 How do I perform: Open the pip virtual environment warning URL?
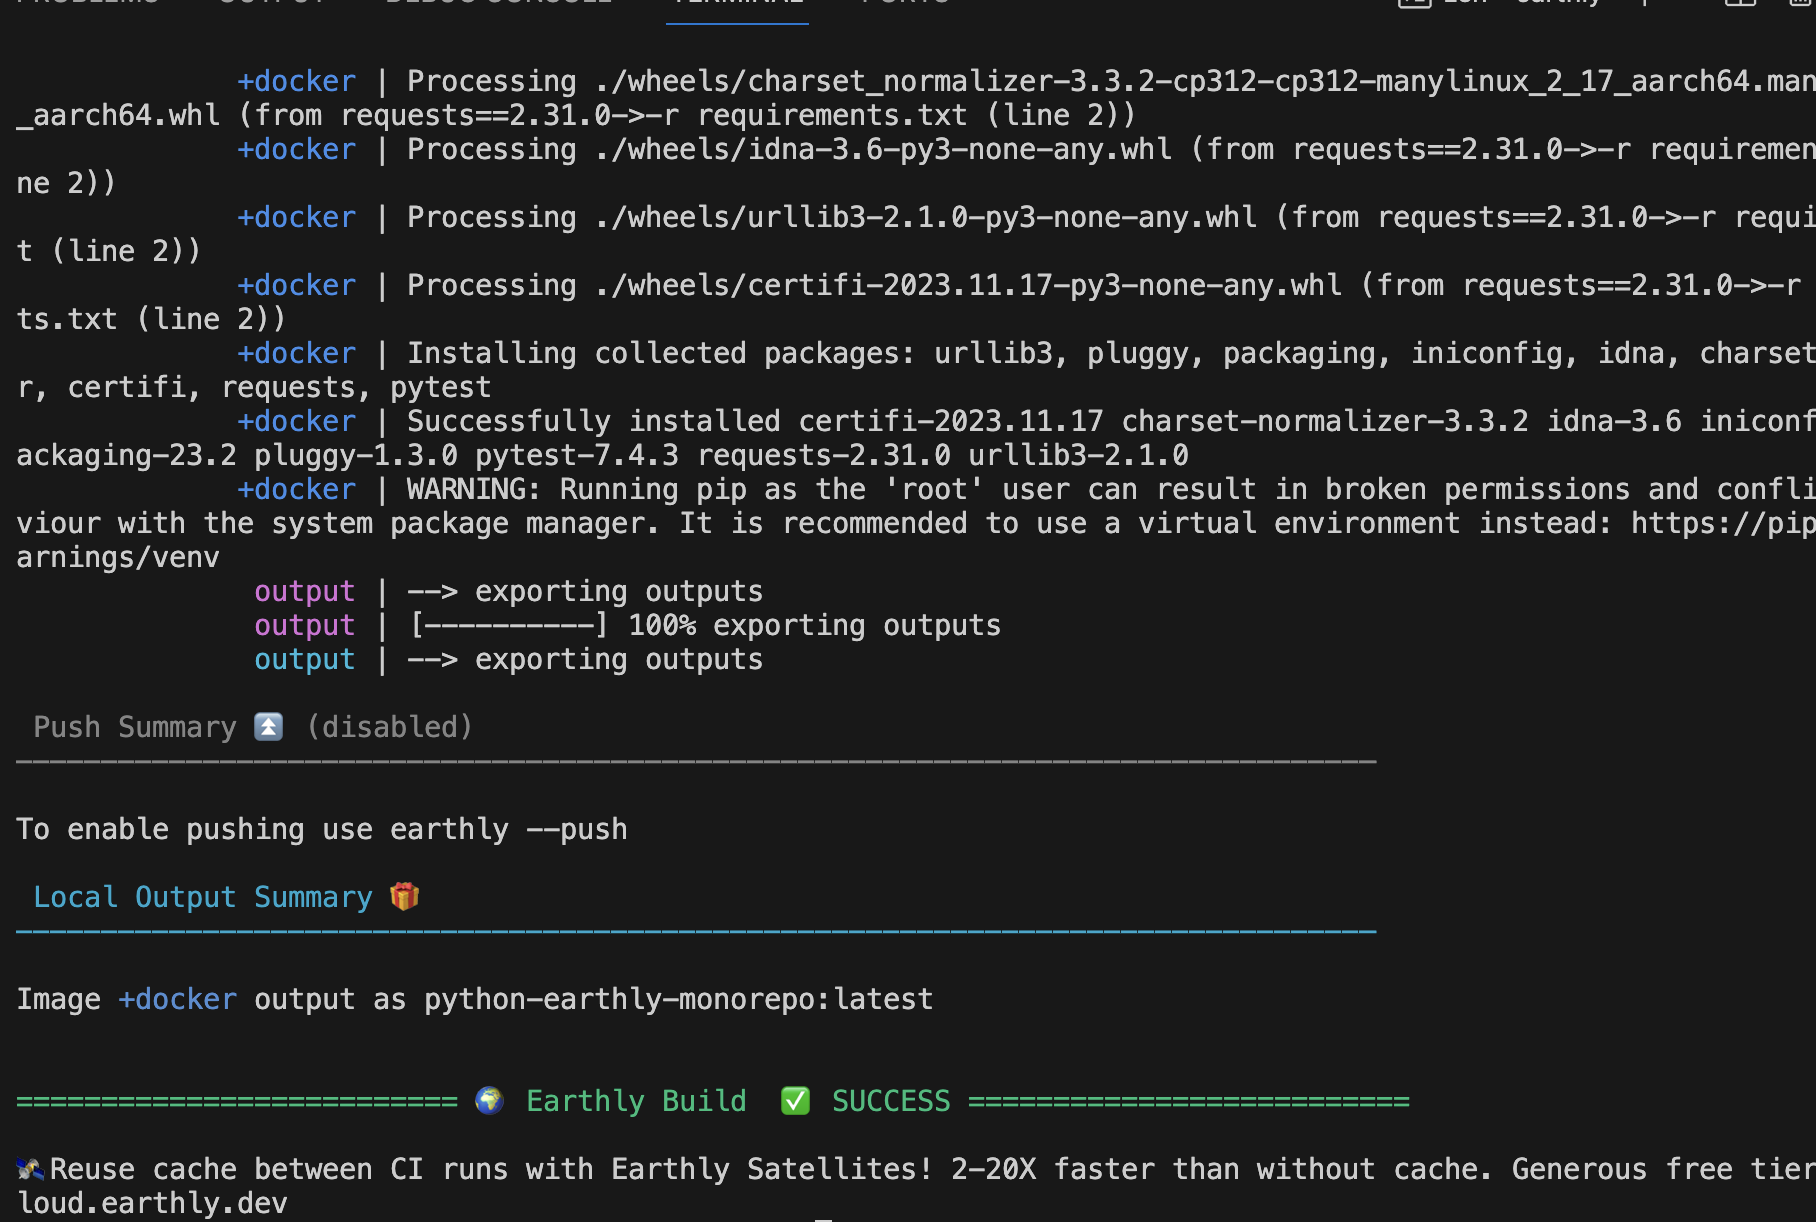point(1722,523)
